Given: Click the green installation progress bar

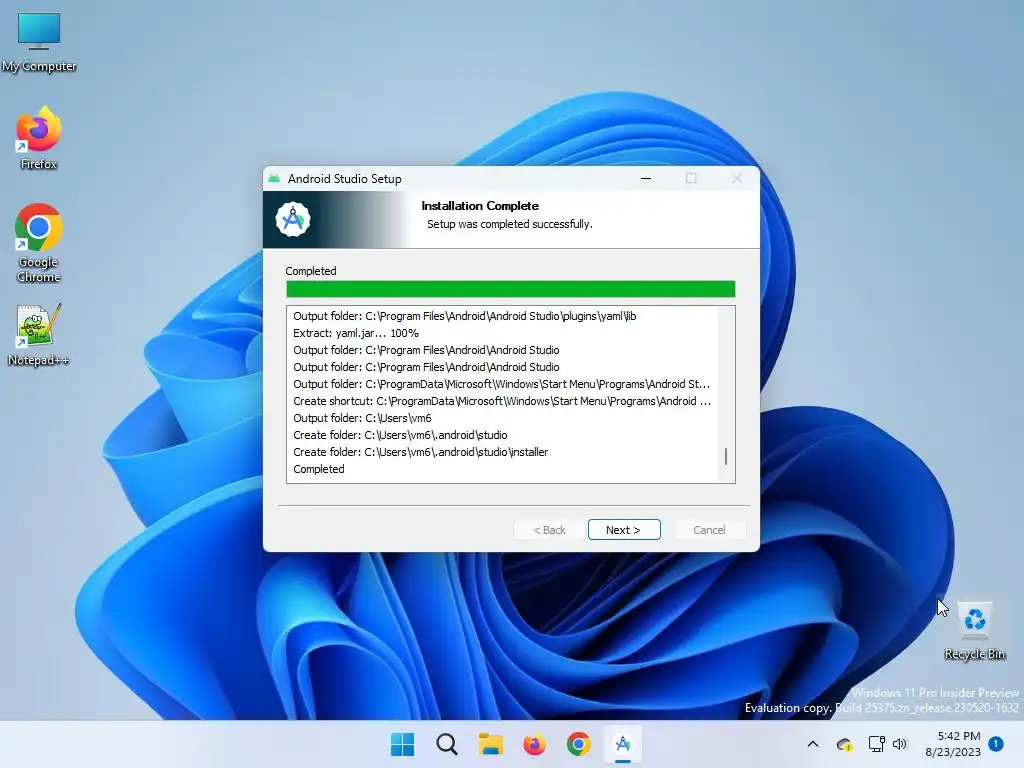Looking at the screenshot, I should (511, 289).
